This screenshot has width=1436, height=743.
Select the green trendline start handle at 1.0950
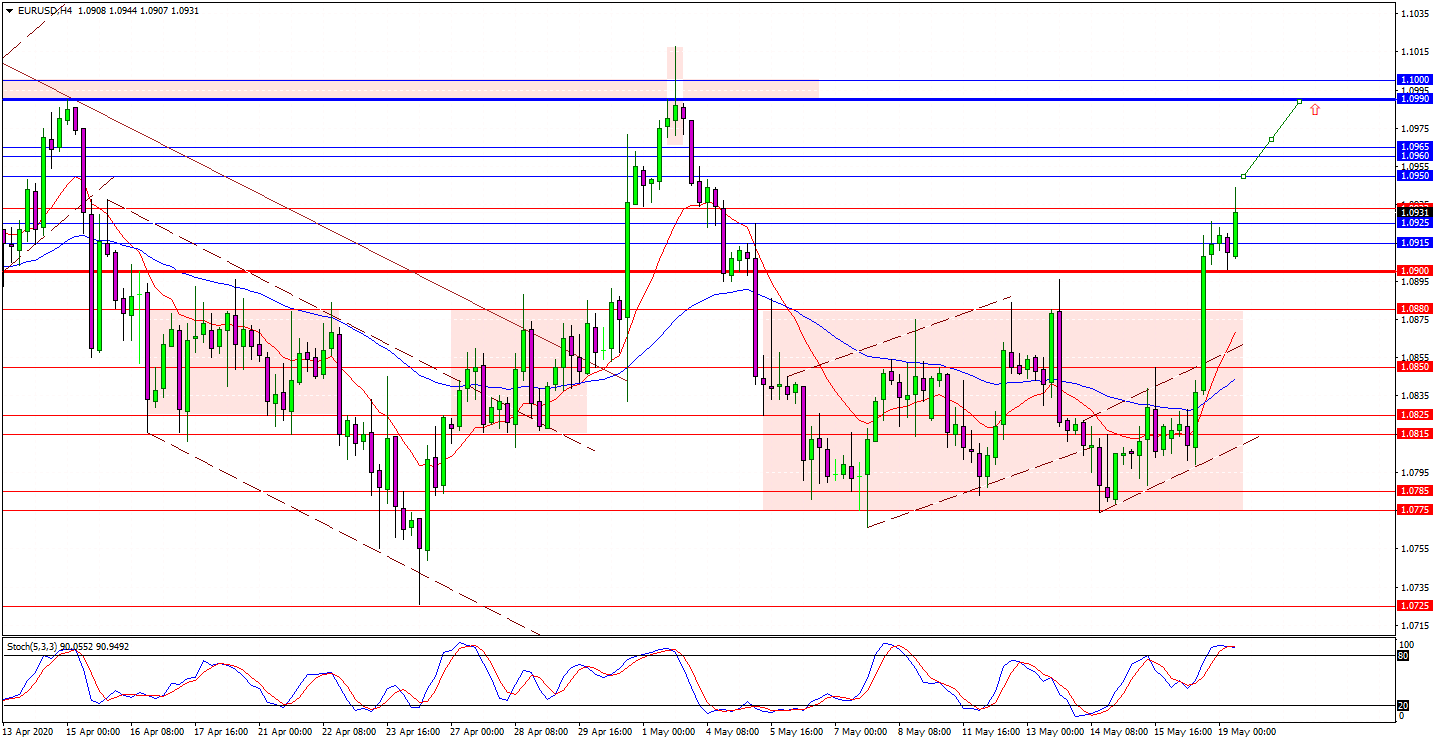click(x=1243, y=176)
